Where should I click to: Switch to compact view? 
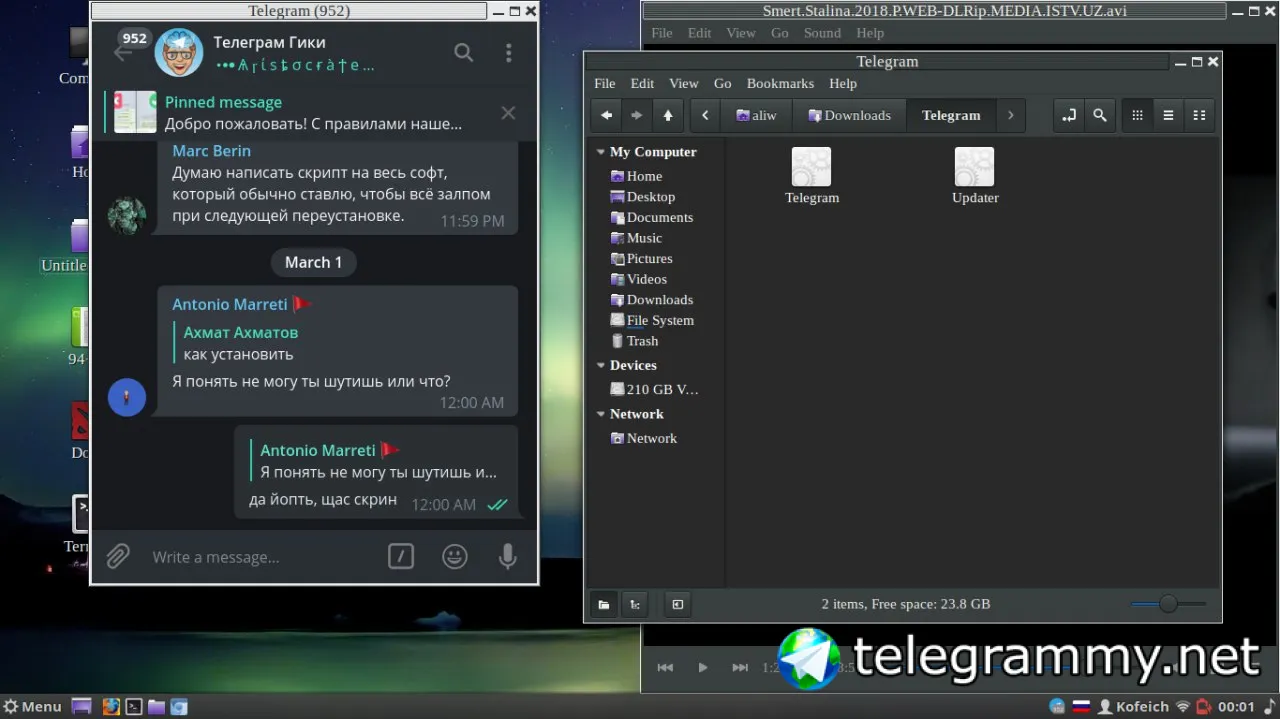(x=1199, y=115)
